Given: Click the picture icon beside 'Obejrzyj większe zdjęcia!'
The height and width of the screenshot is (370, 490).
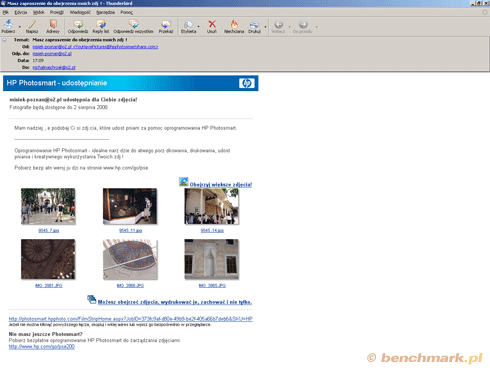Looking at the screenshot, I should (184, 182).
